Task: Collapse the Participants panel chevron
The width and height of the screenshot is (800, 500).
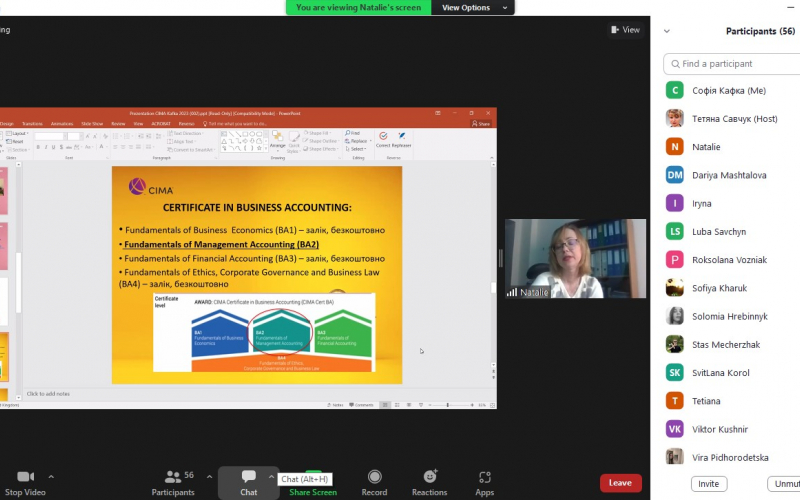Action: pyautogui.click(x=667, y=31)
